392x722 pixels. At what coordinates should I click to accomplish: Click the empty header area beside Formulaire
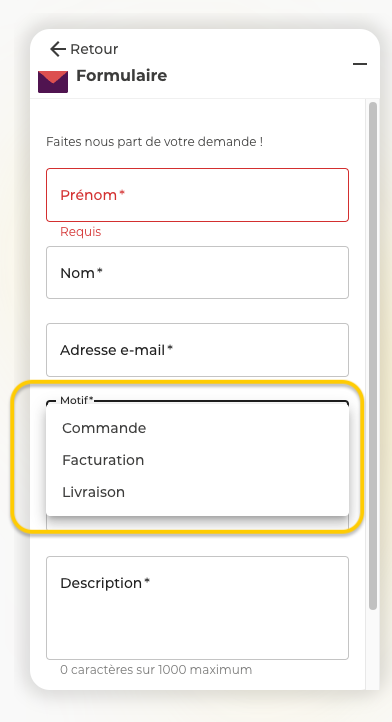(258, 76)
